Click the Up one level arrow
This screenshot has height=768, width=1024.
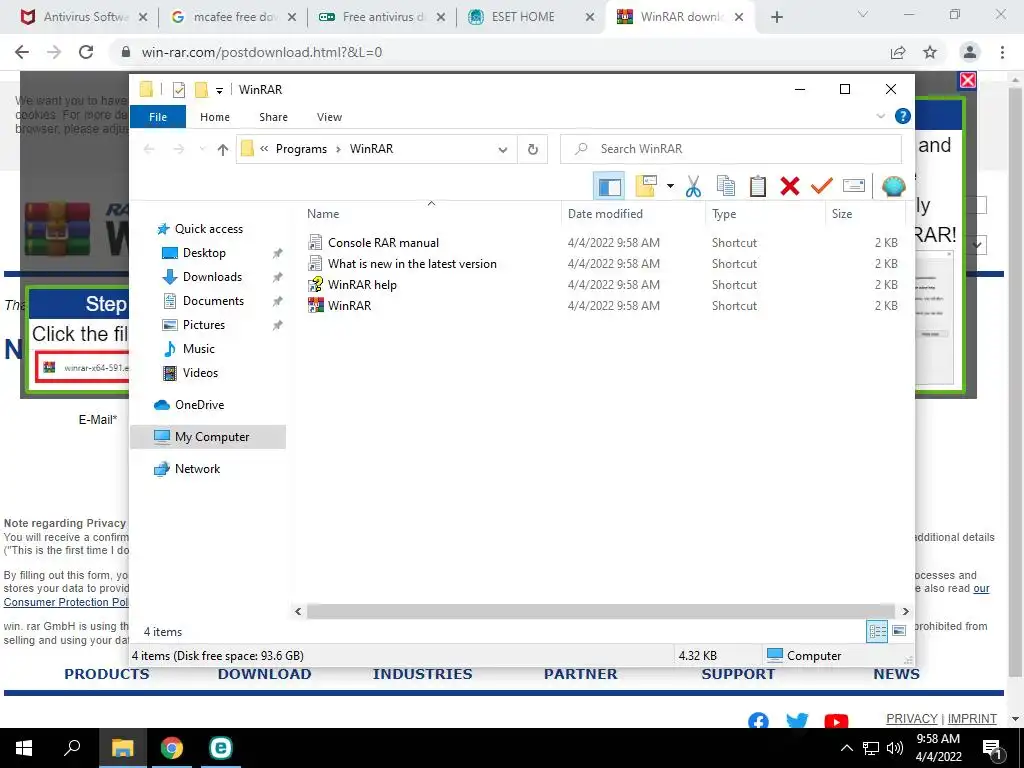click(223, 150)
